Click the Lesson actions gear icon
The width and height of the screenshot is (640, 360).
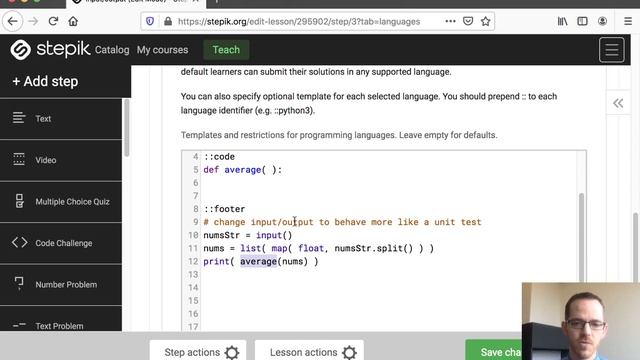(x=349, y=352)
